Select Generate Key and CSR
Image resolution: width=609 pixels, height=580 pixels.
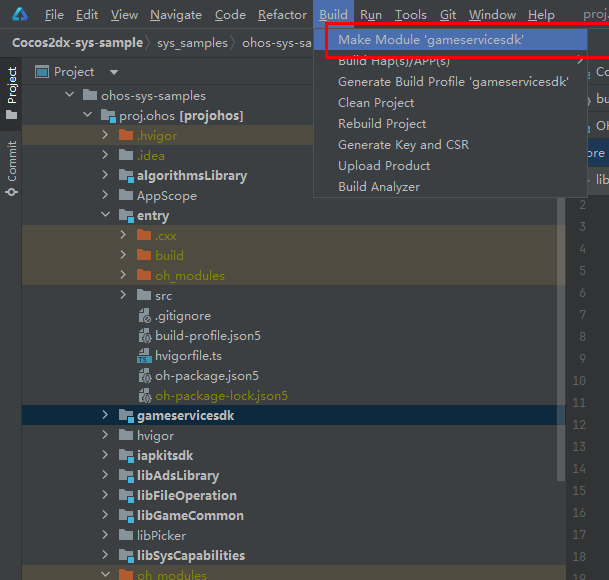coord(451,145)
